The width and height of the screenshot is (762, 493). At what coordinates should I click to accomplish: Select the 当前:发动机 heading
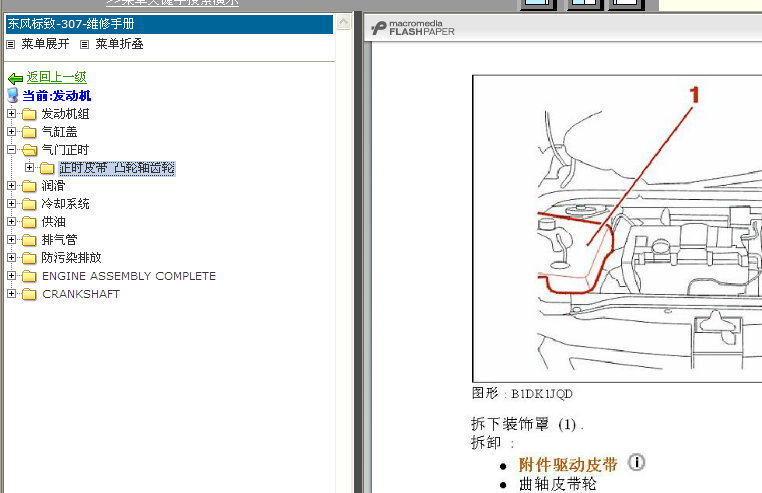(x=57, y=96)
